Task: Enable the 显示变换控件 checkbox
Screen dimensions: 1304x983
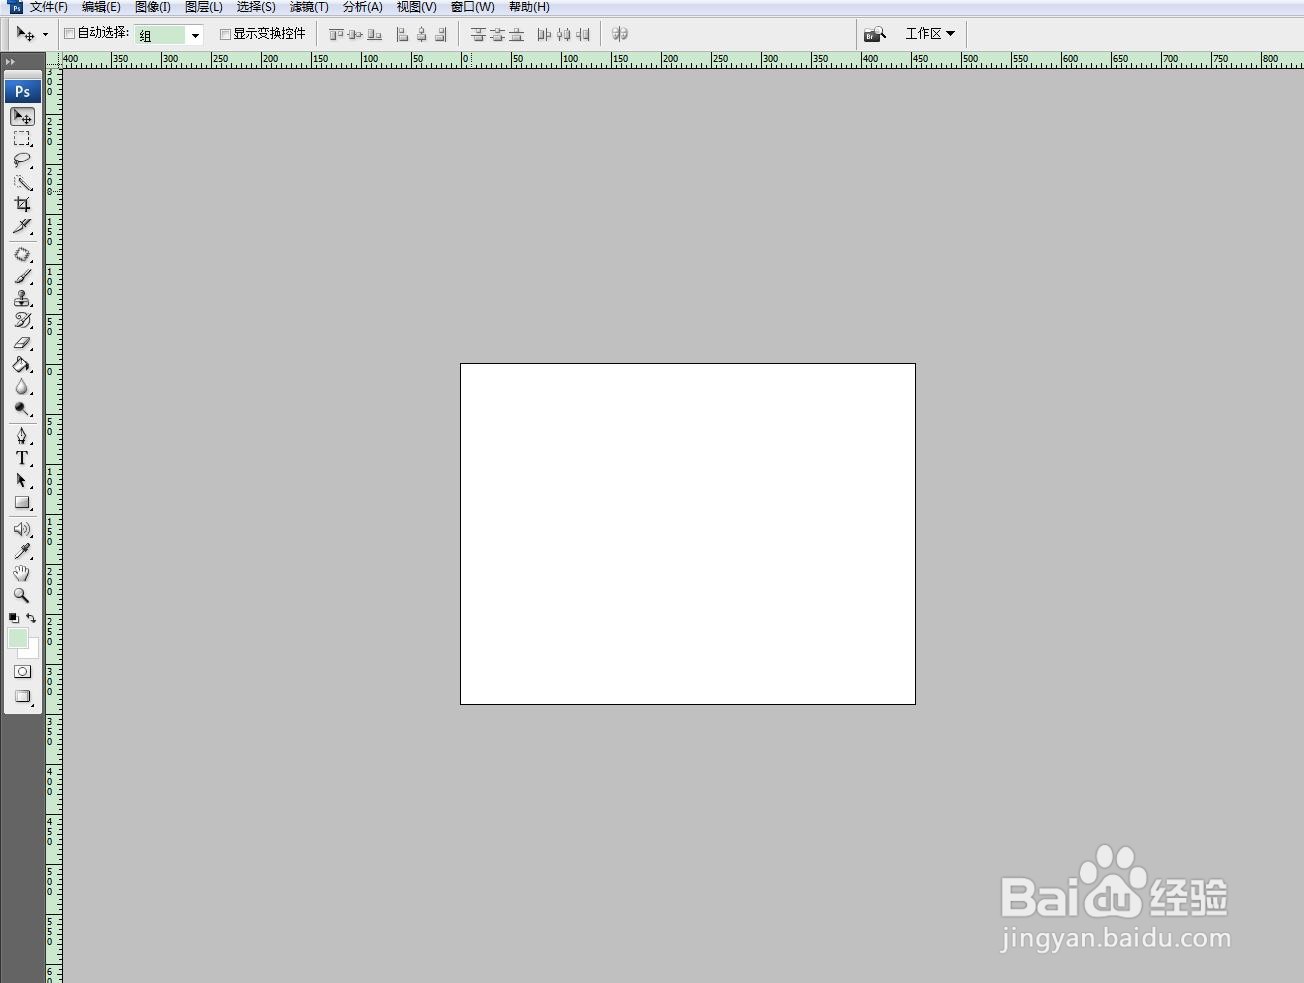Action: click(226, 34)
